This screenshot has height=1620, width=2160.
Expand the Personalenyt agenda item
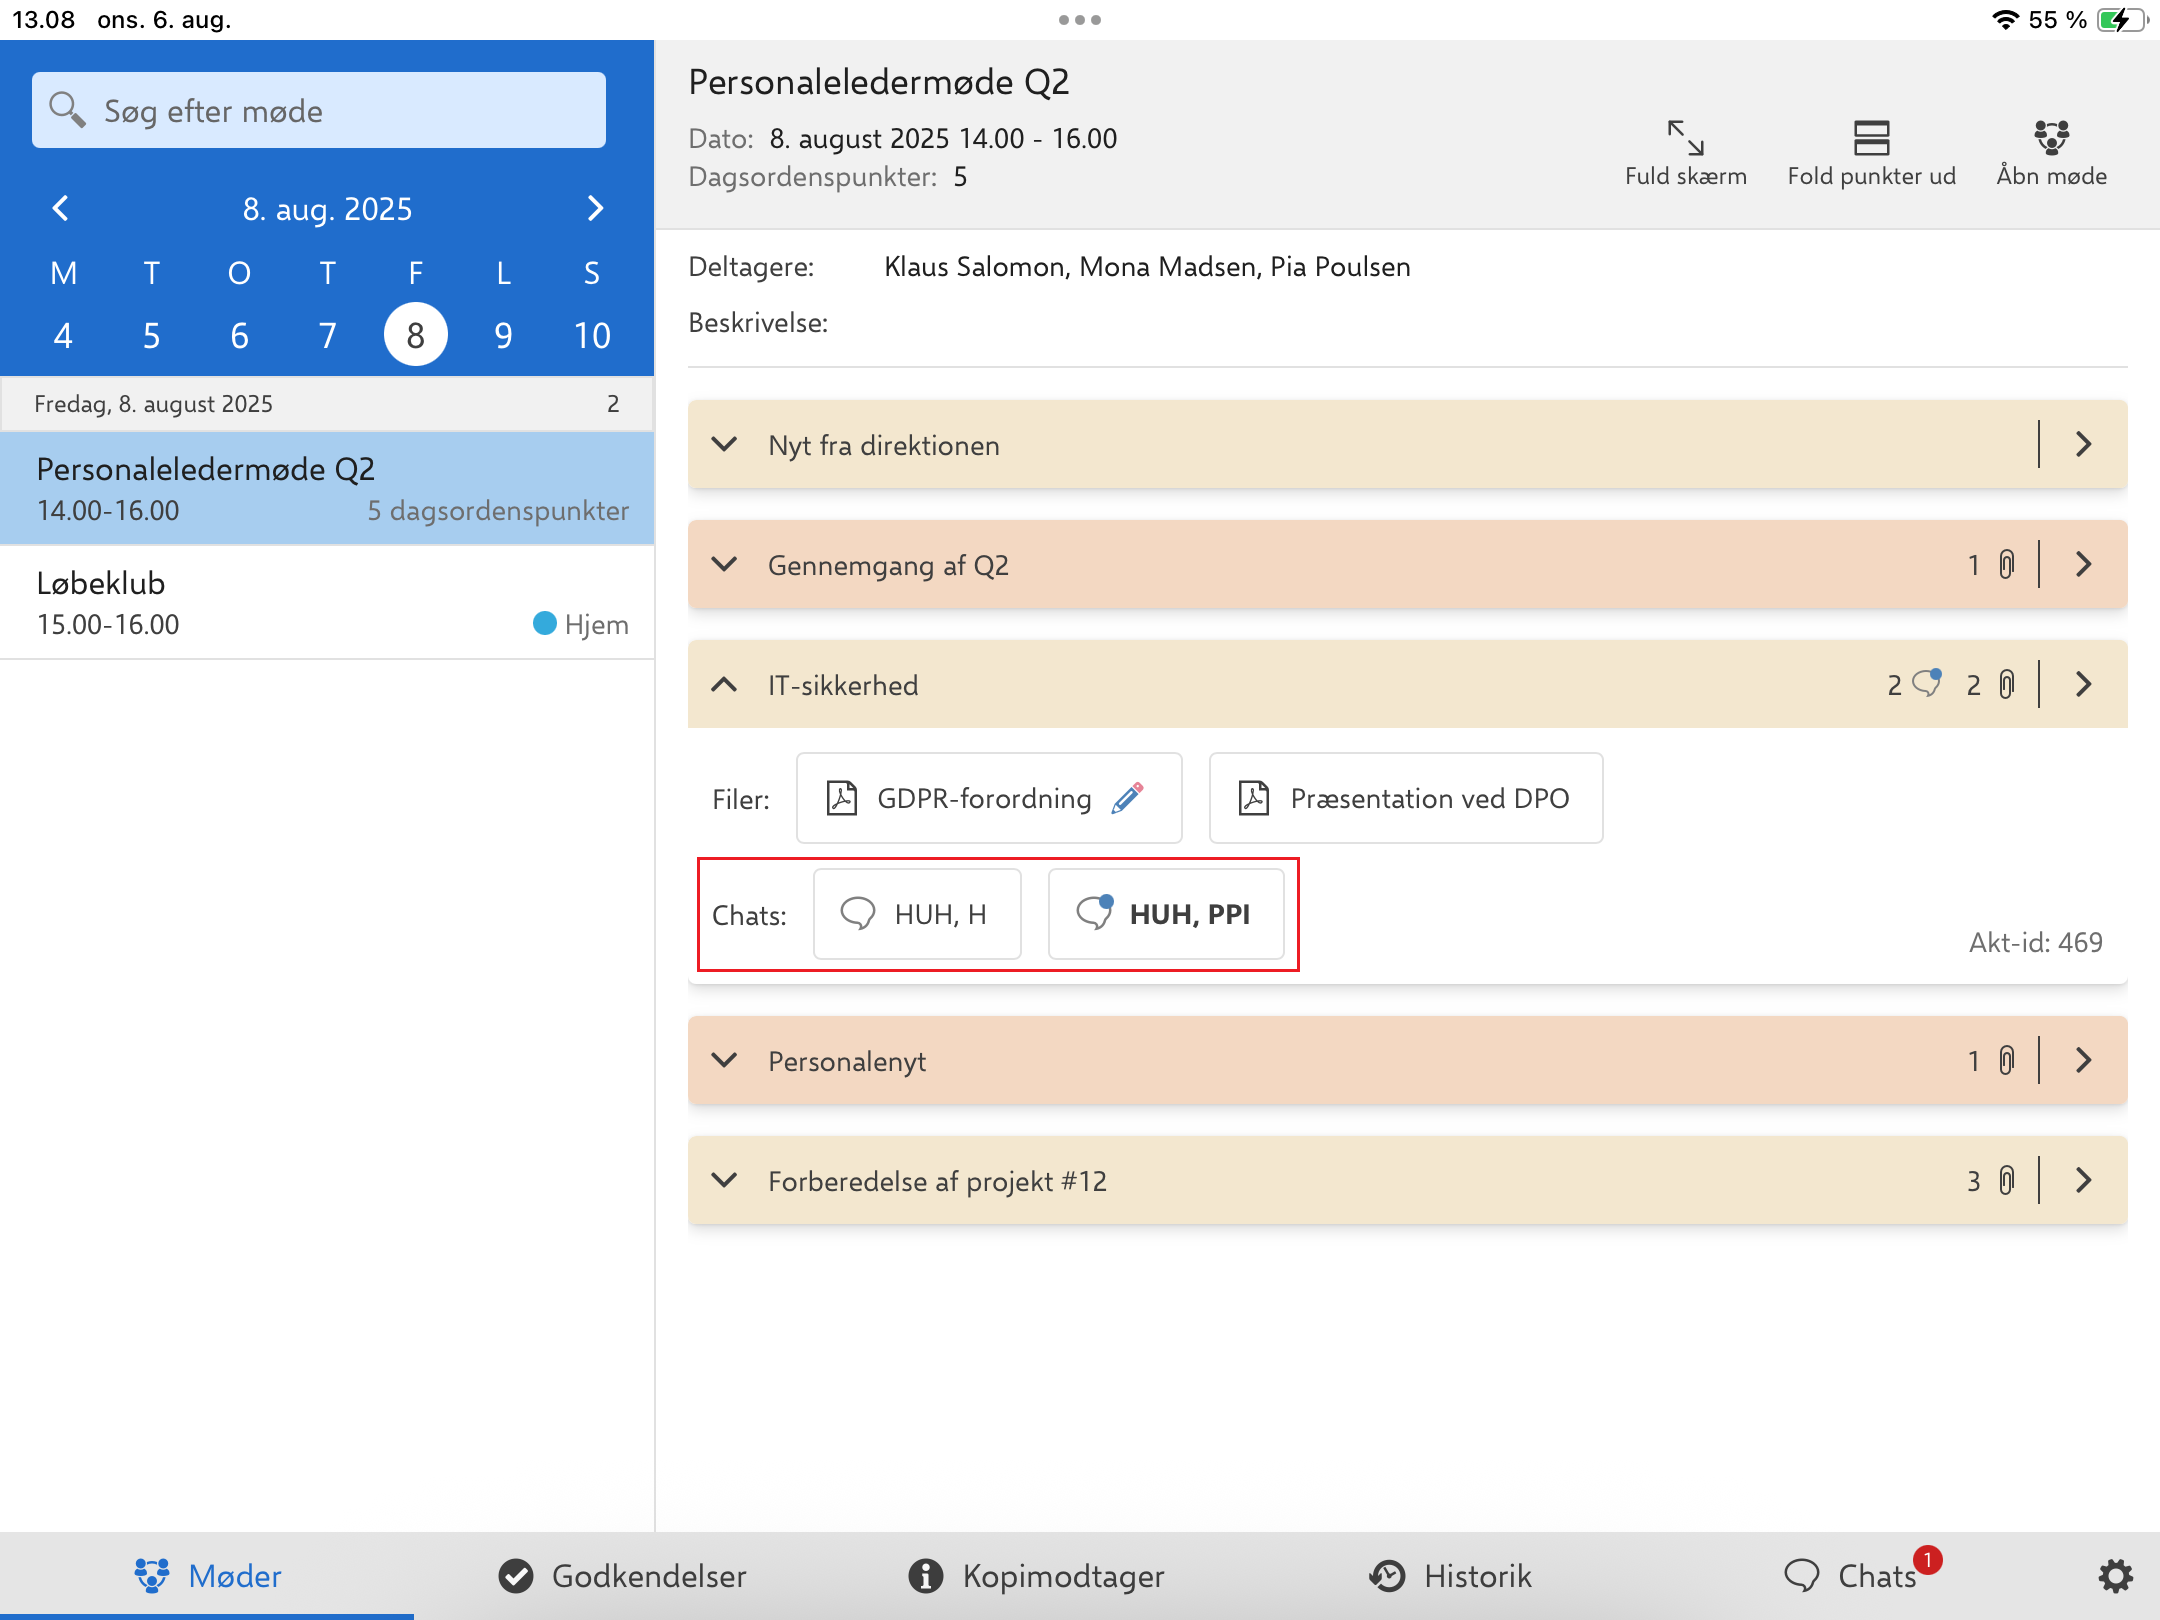(724, 1060)
